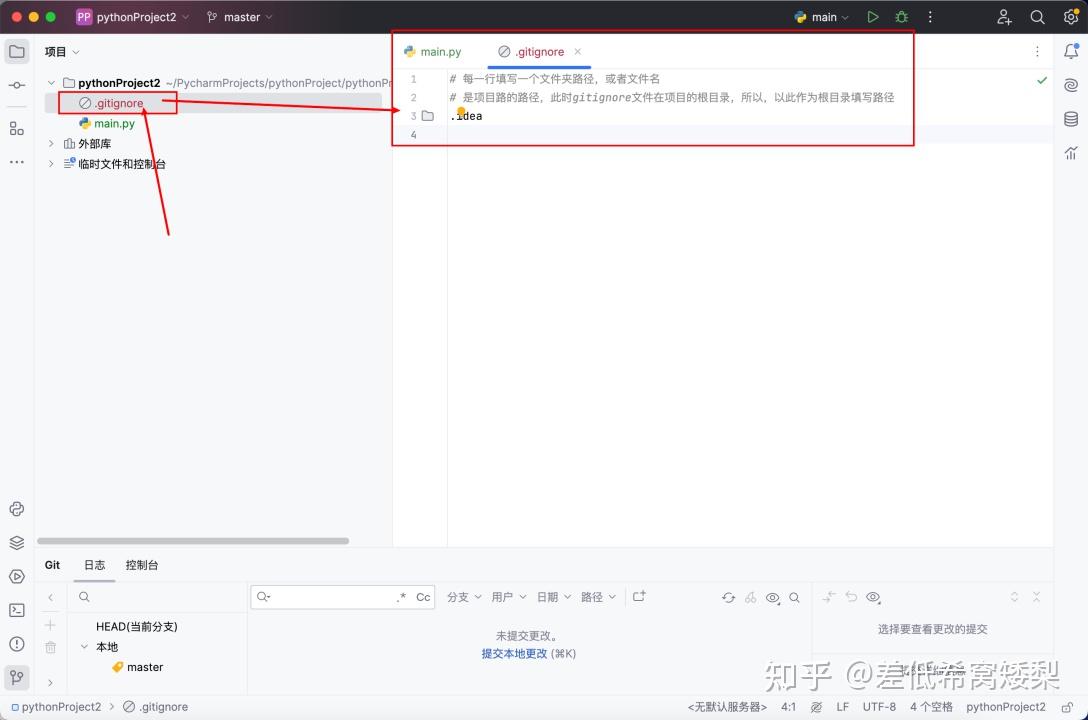Open the Project tool window folder icon
The width and height of the screenshot is (1088, 720).
click(x=17, y=51)
